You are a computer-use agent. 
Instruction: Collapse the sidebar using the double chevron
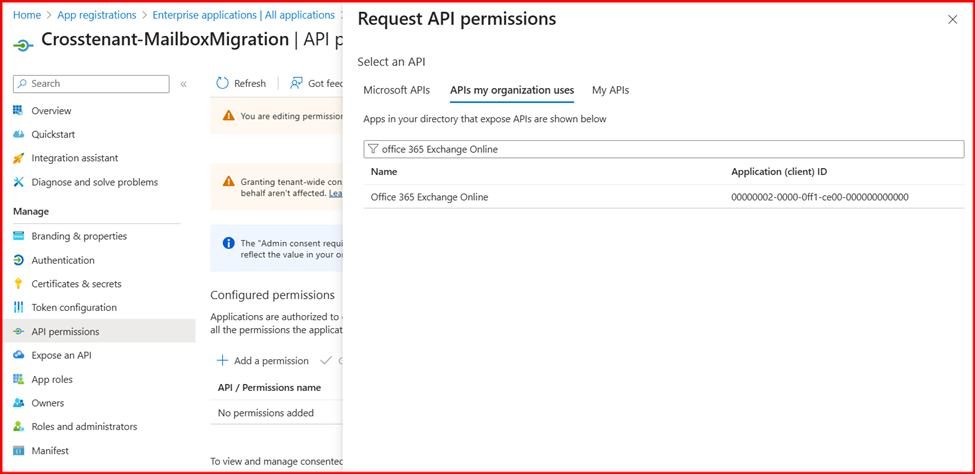click(184, 84)
